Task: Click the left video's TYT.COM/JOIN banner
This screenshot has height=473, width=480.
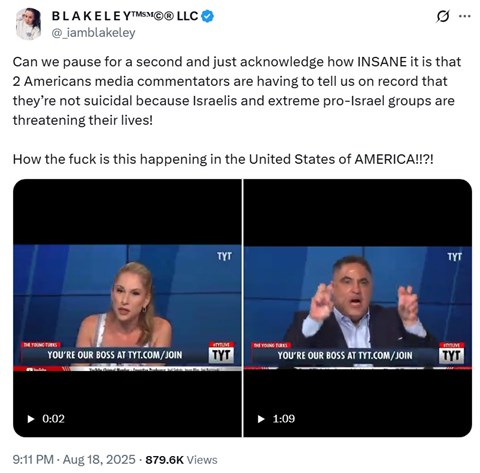Action: [x=115, y=355]
